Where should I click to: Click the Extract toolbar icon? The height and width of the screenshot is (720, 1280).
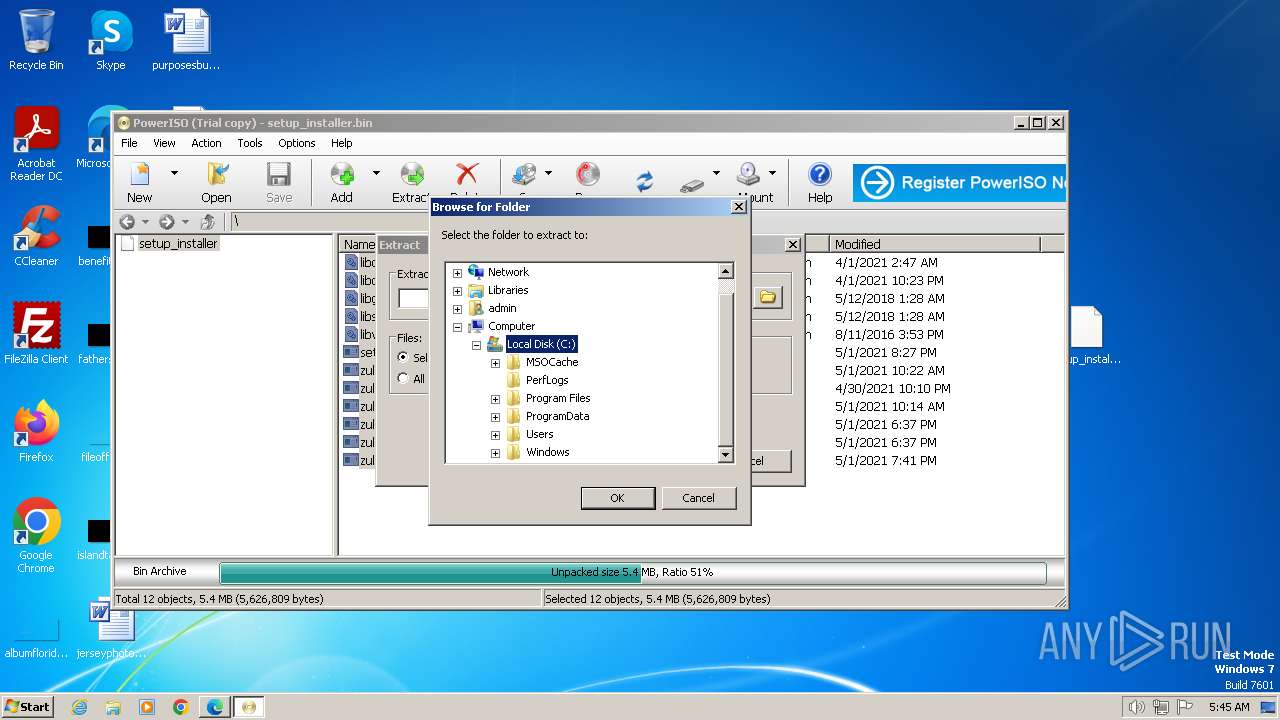point(412,175)
